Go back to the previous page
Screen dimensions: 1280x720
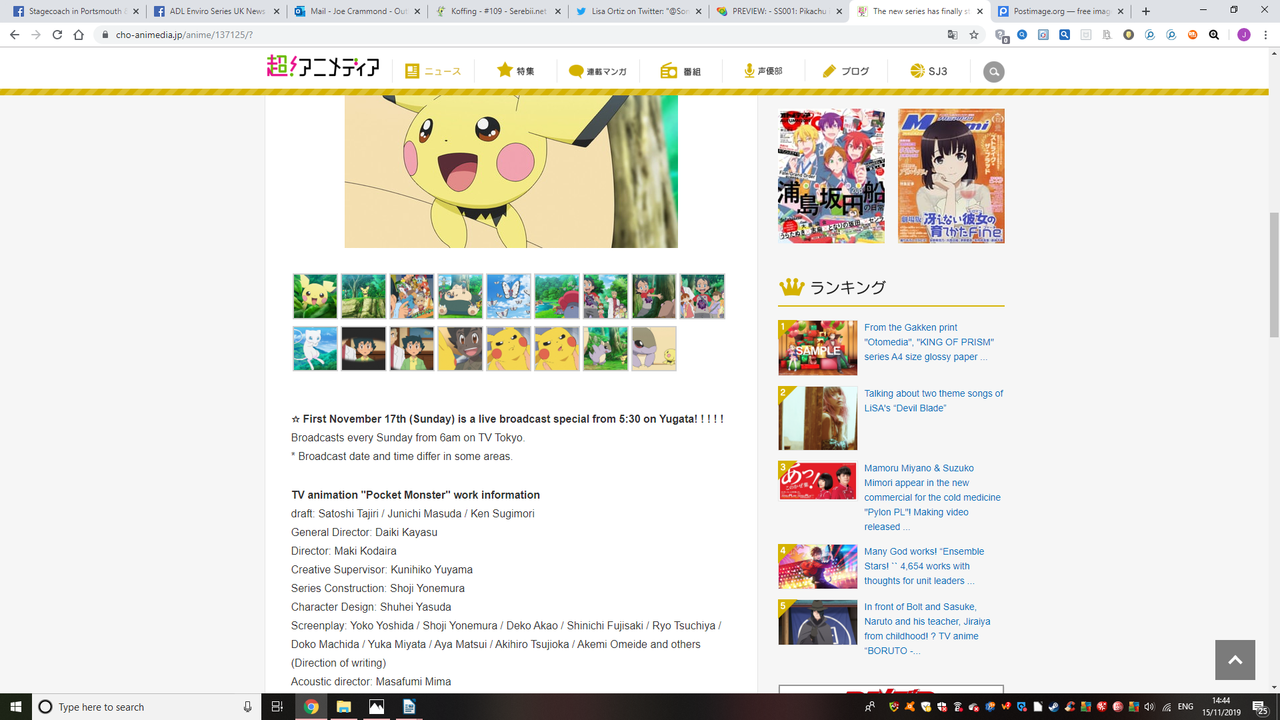pyautogui.click(x=14, y=34)
